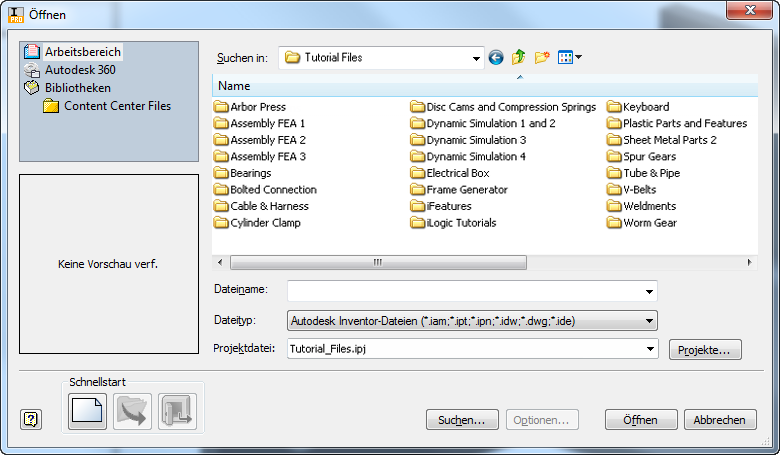Select Content Center Files library
The image size is (780, 455).
pos(107,106)
